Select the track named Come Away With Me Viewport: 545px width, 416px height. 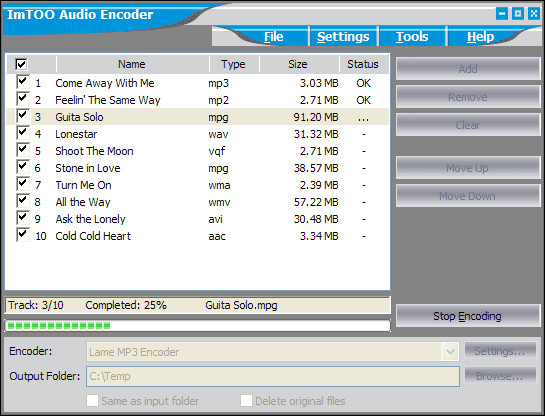(105, 83)
